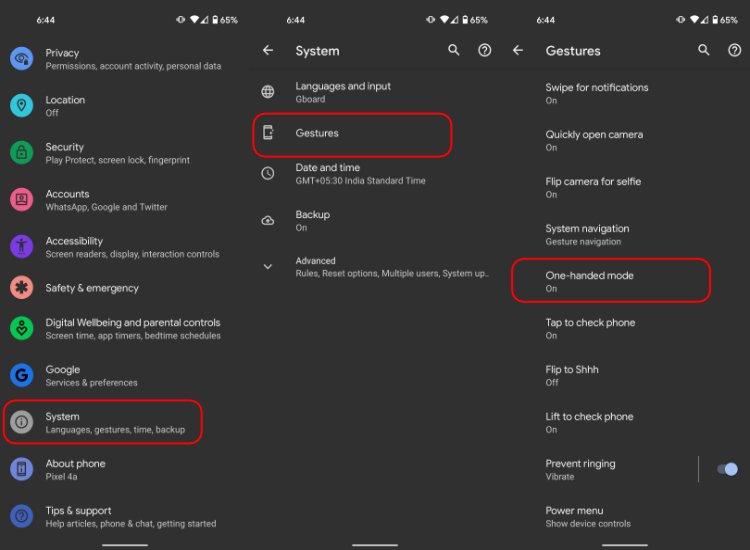Tap the Backup cloud icon
Screen dimensions: 750x550
click(x=267, y=220)
